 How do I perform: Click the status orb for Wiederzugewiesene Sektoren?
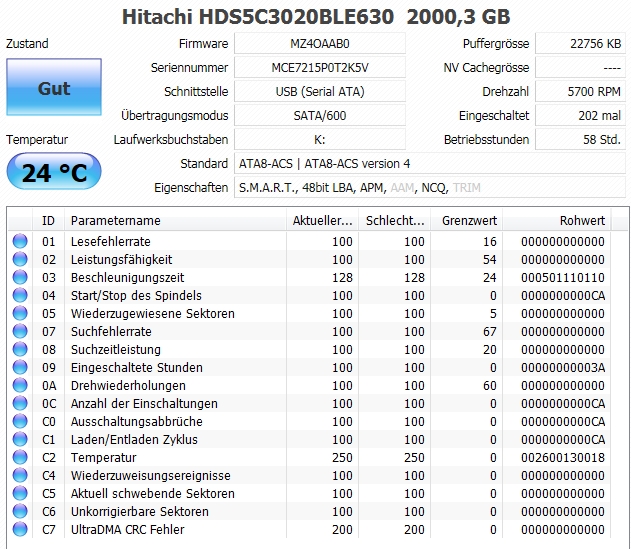[20, 313]
